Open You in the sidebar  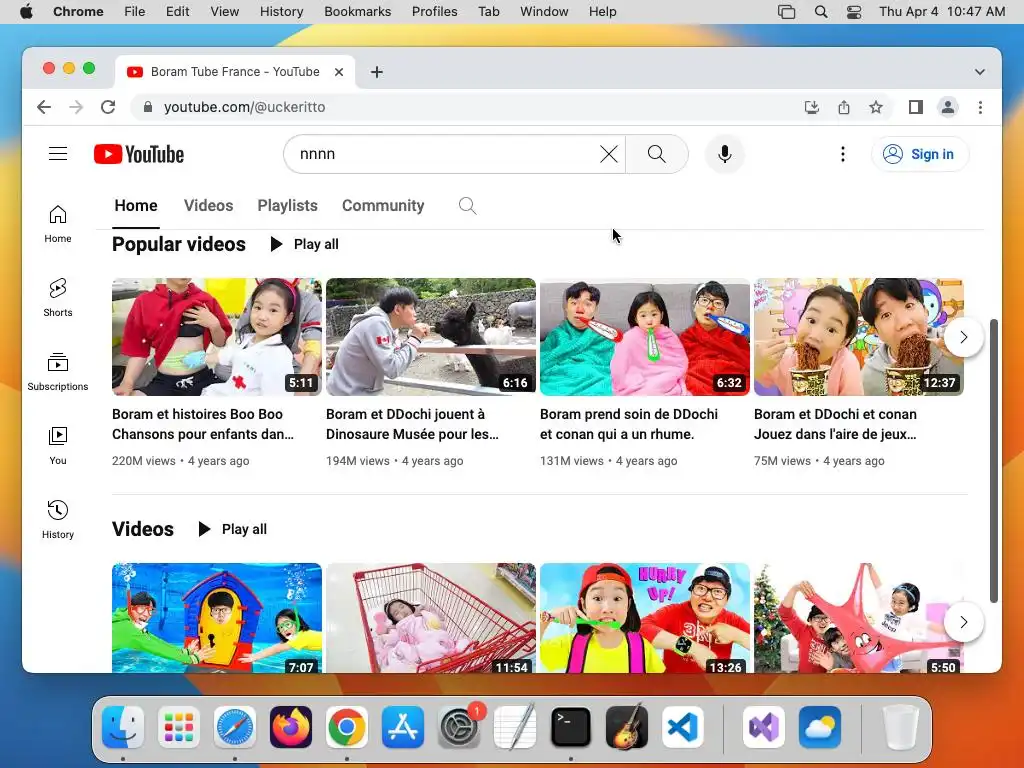tap(58, 445)
